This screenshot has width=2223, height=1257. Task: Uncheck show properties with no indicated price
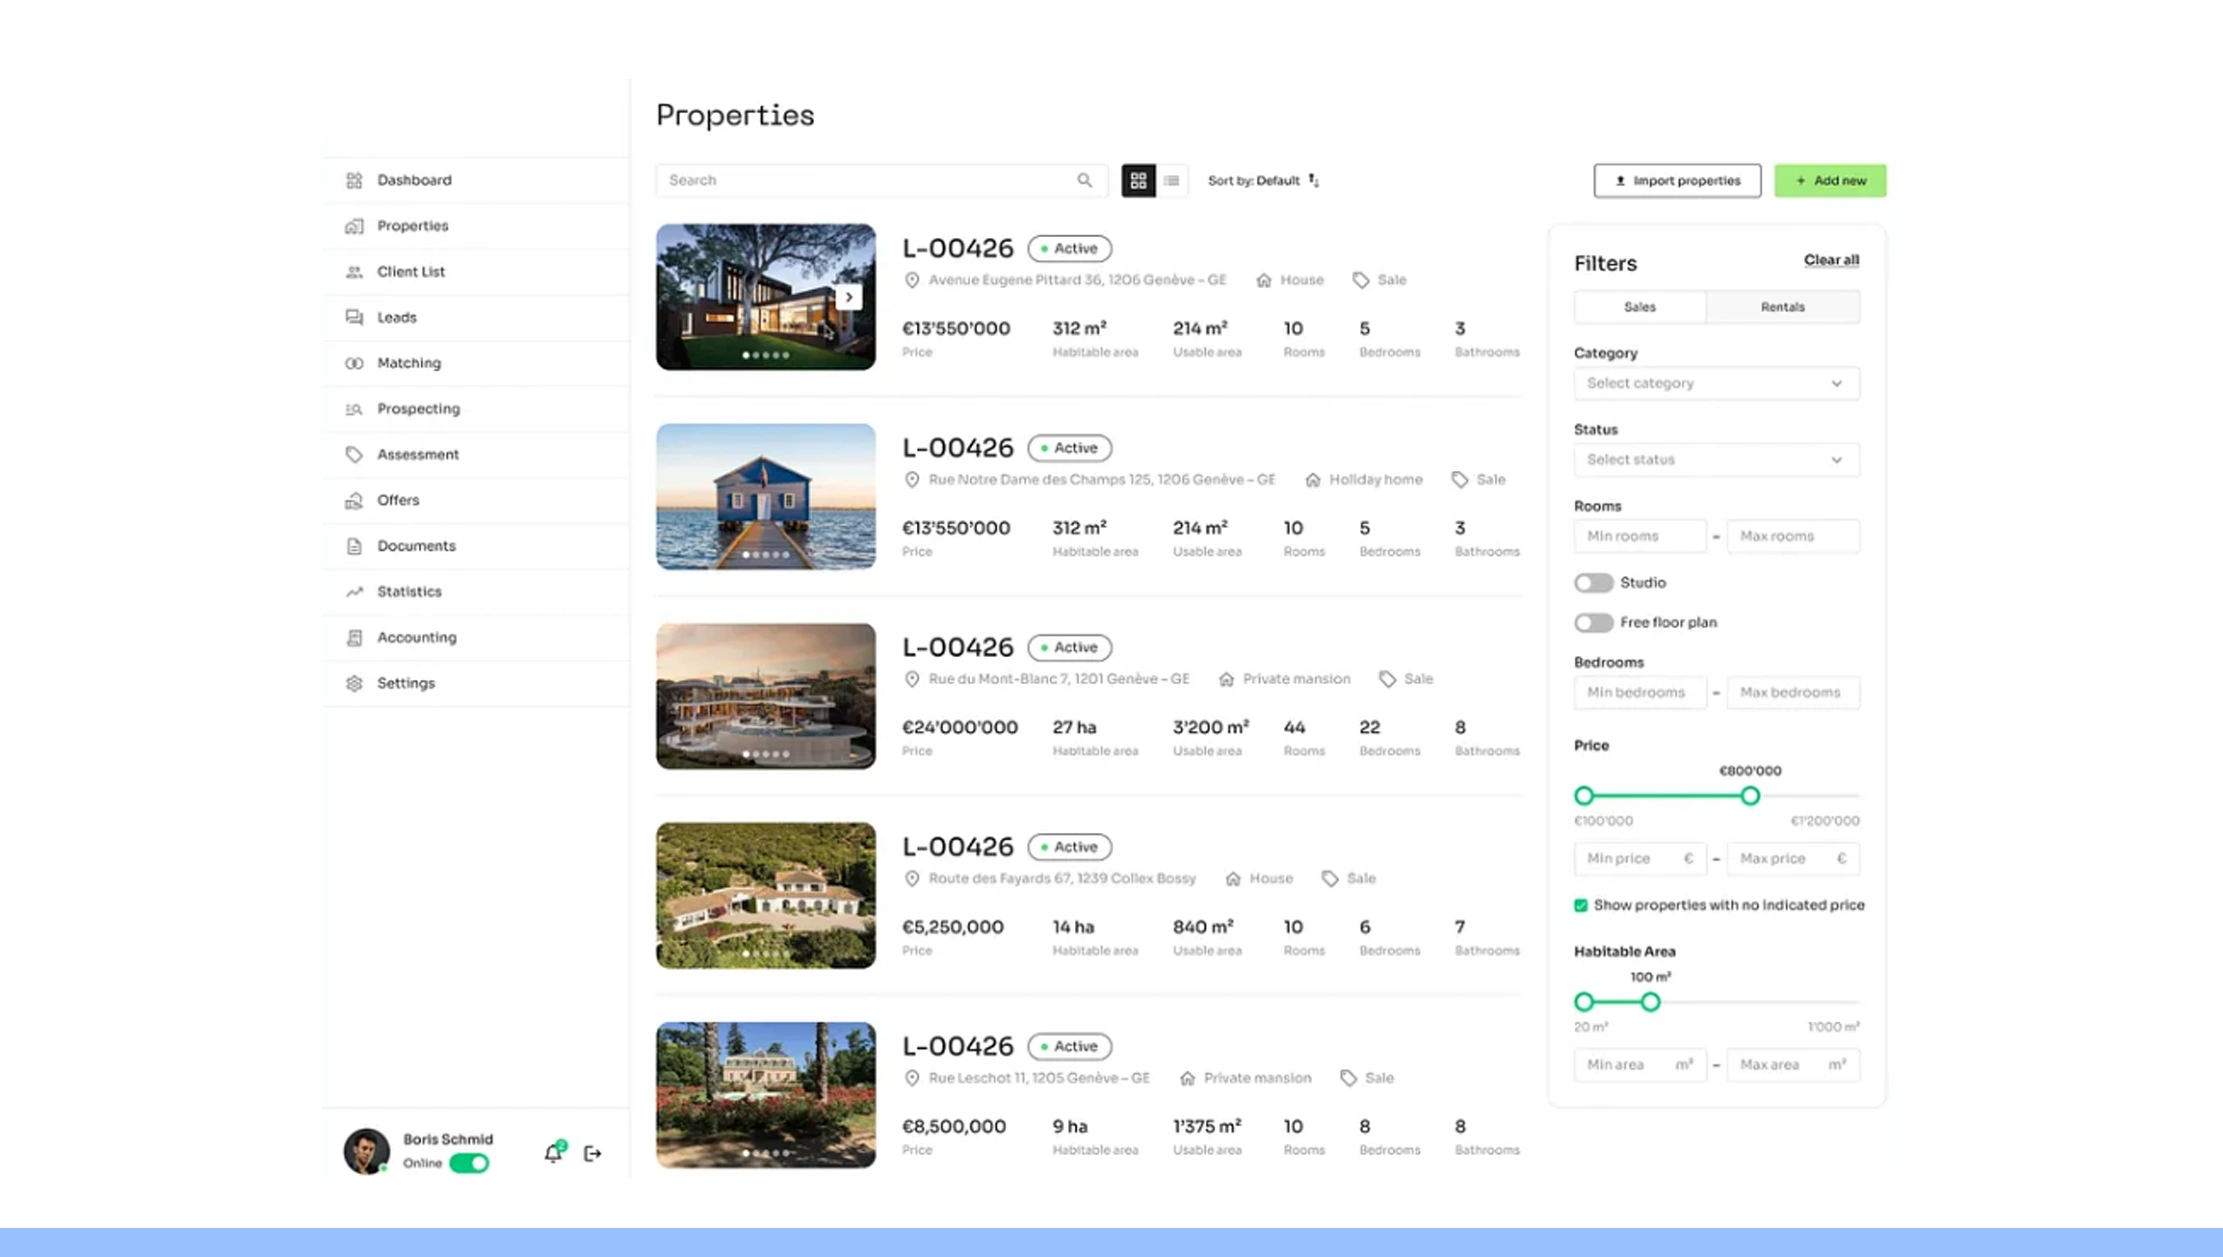[x=1581, y=905]
